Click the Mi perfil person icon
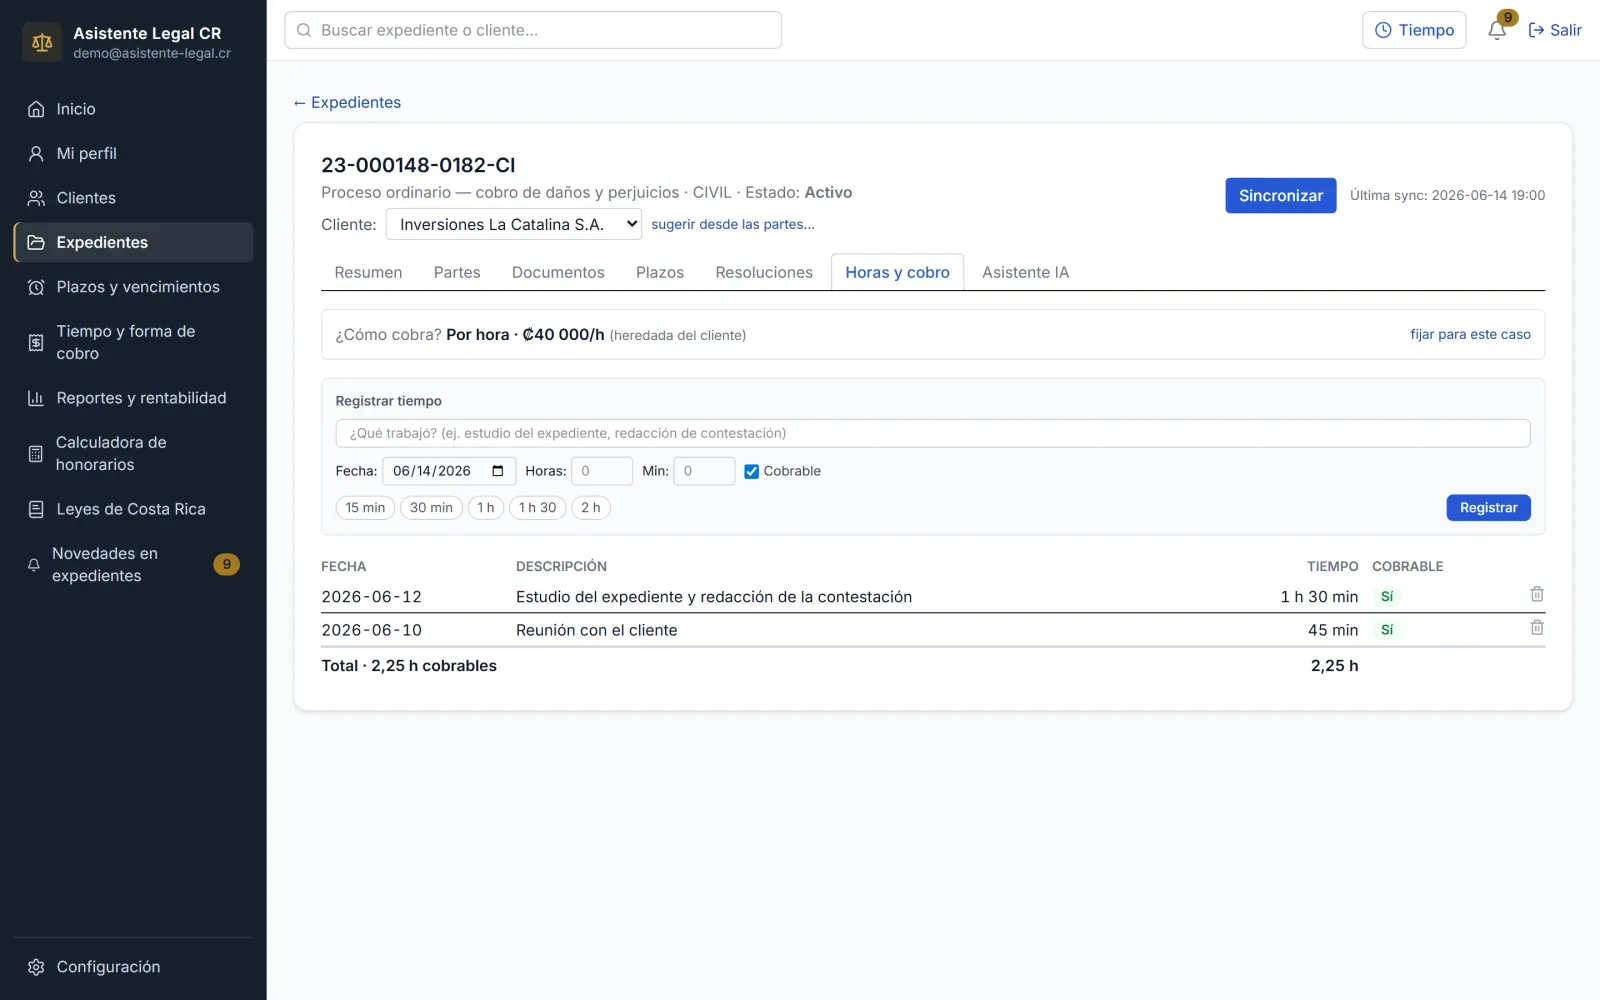Screen dimensions: 1600x1000 pyautogui.click(x=36, y=153)
